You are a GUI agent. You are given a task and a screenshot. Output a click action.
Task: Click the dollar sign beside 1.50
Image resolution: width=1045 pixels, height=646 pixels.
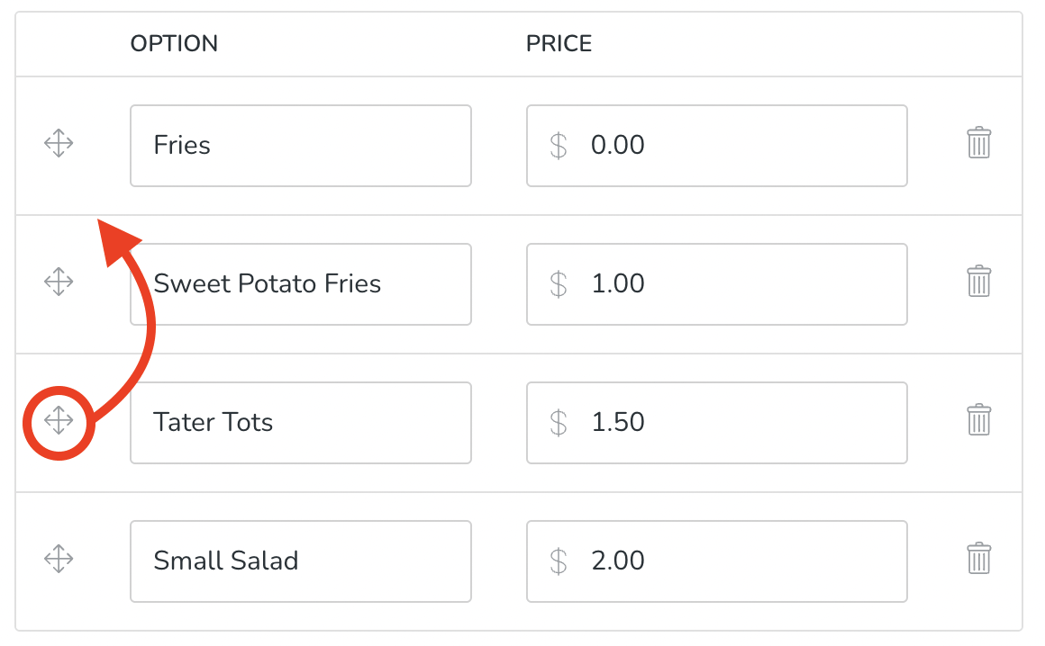click(x=559, y=422)
